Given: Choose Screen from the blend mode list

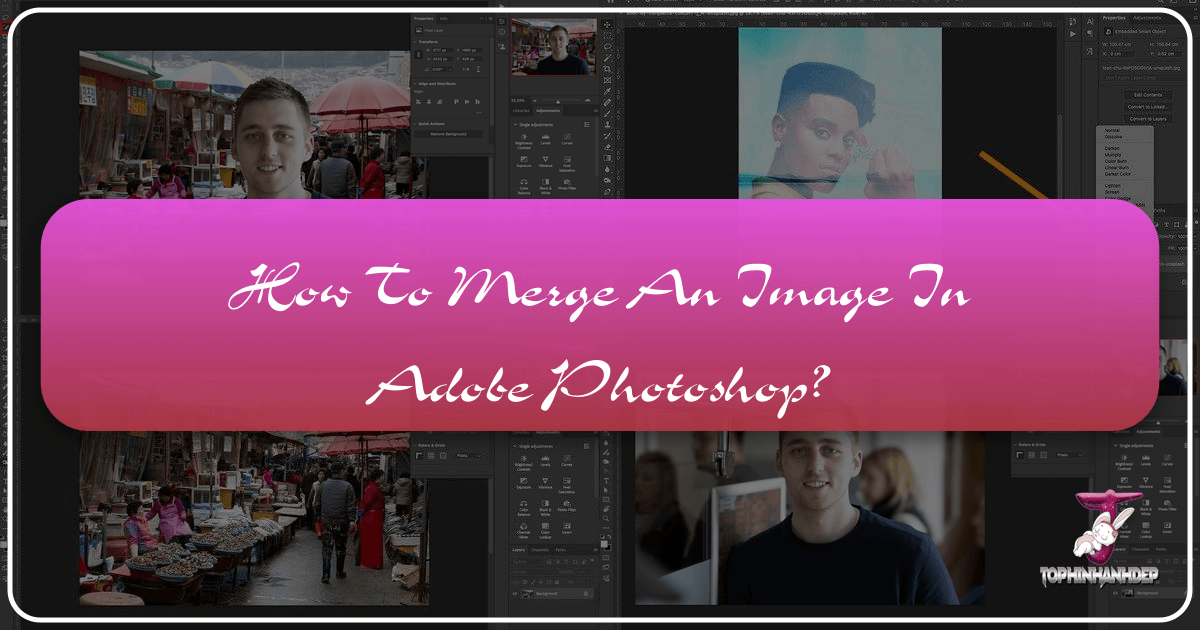Looking at the screenshot, I should (1110, 191).
